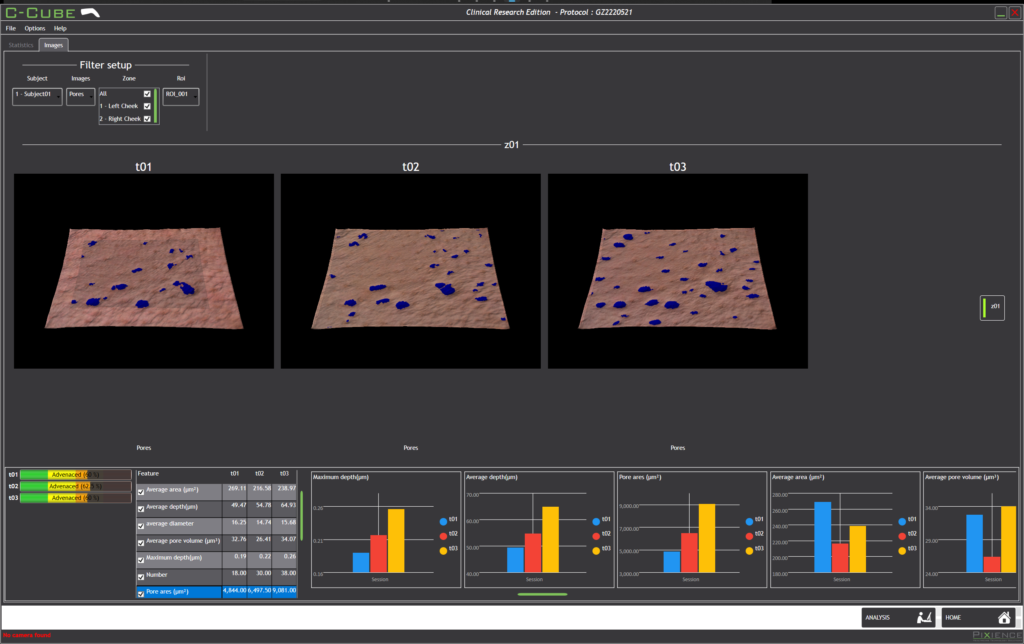Uncheck the Average depth feature checkbox

[x=141, y=509]
